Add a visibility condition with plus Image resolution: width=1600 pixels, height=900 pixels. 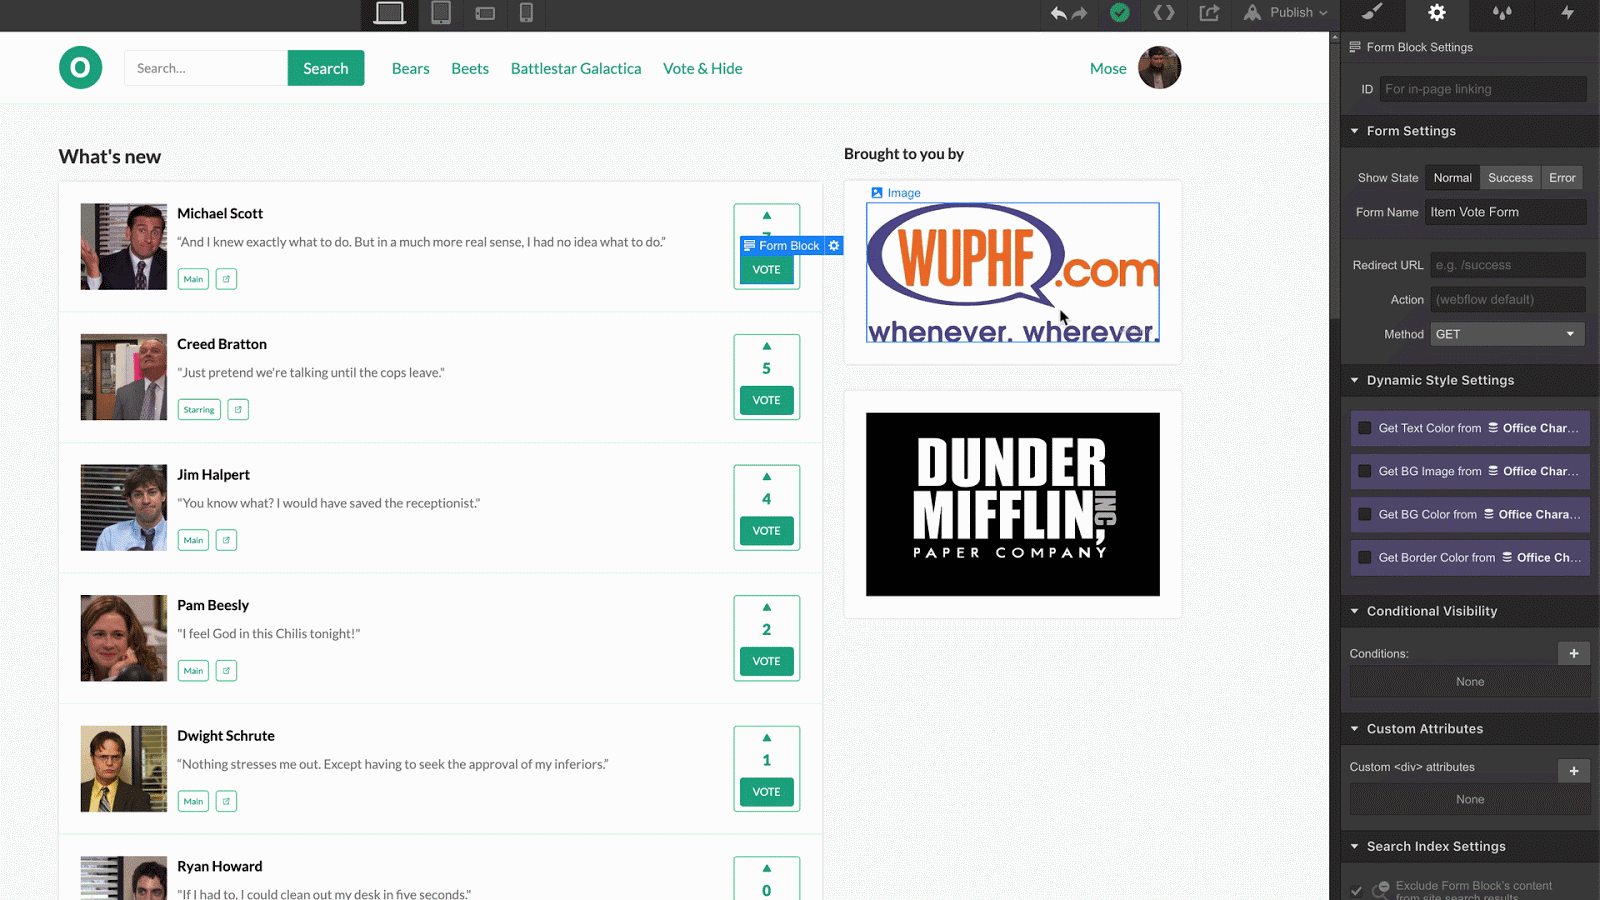tap(1574, 653)
